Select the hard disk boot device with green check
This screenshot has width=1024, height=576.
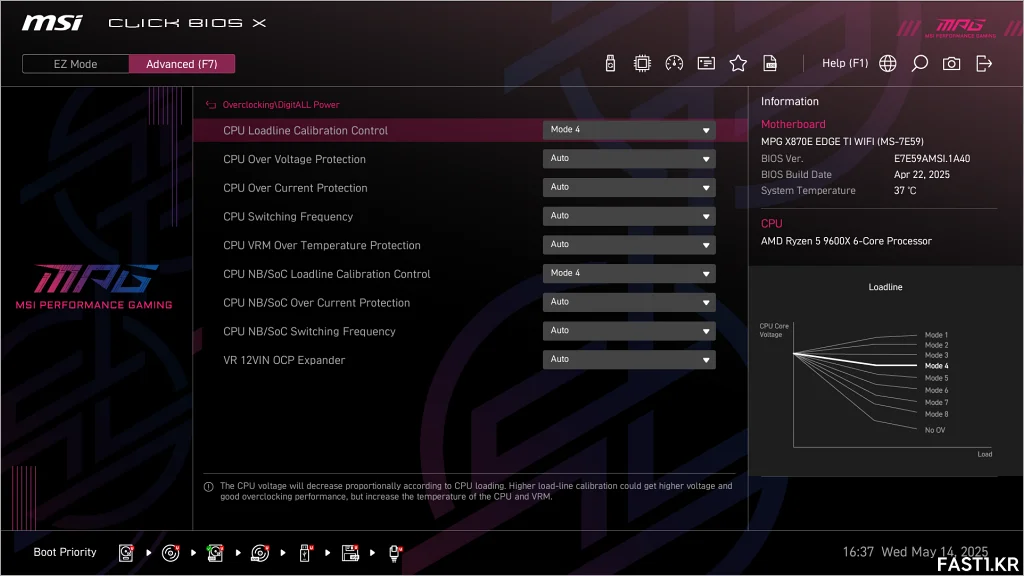(x=215, y=552)
